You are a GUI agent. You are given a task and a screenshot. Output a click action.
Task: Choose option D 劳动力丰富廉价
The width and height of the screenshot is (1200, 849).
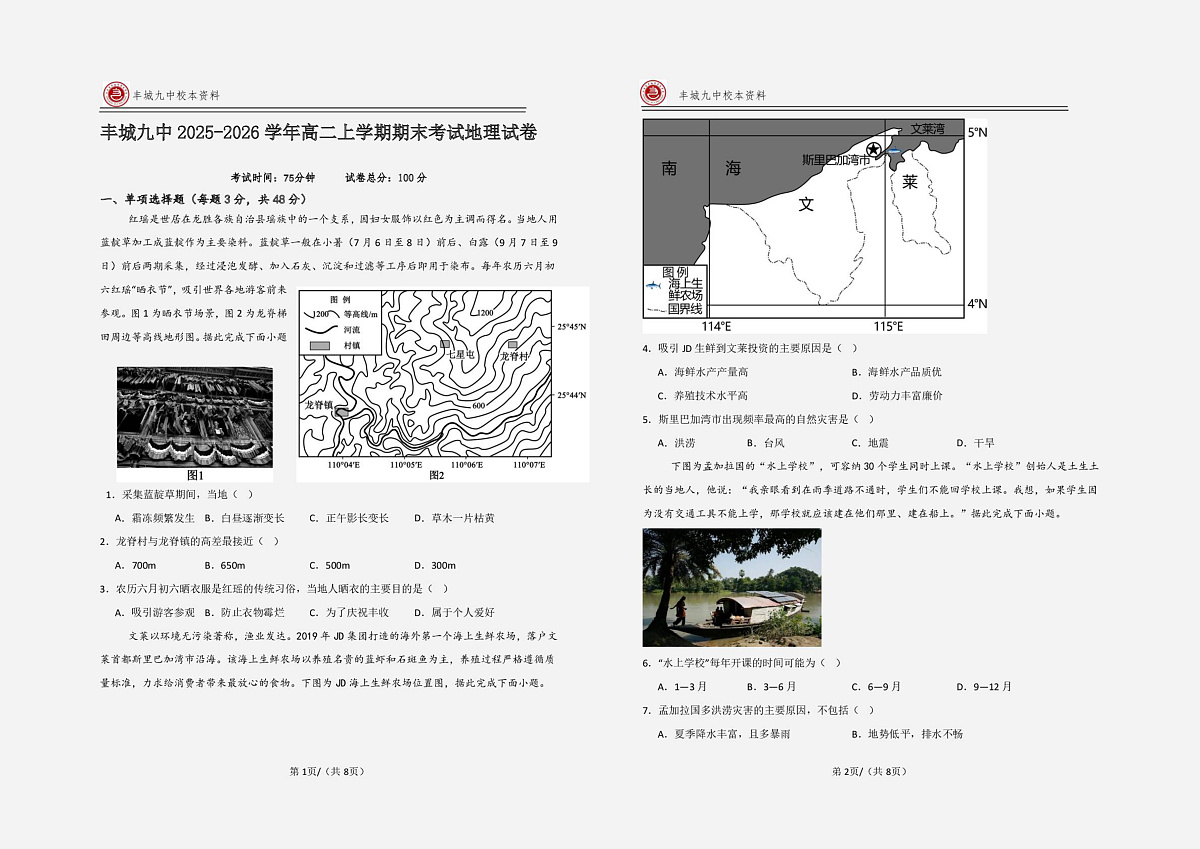click(897, 396)
